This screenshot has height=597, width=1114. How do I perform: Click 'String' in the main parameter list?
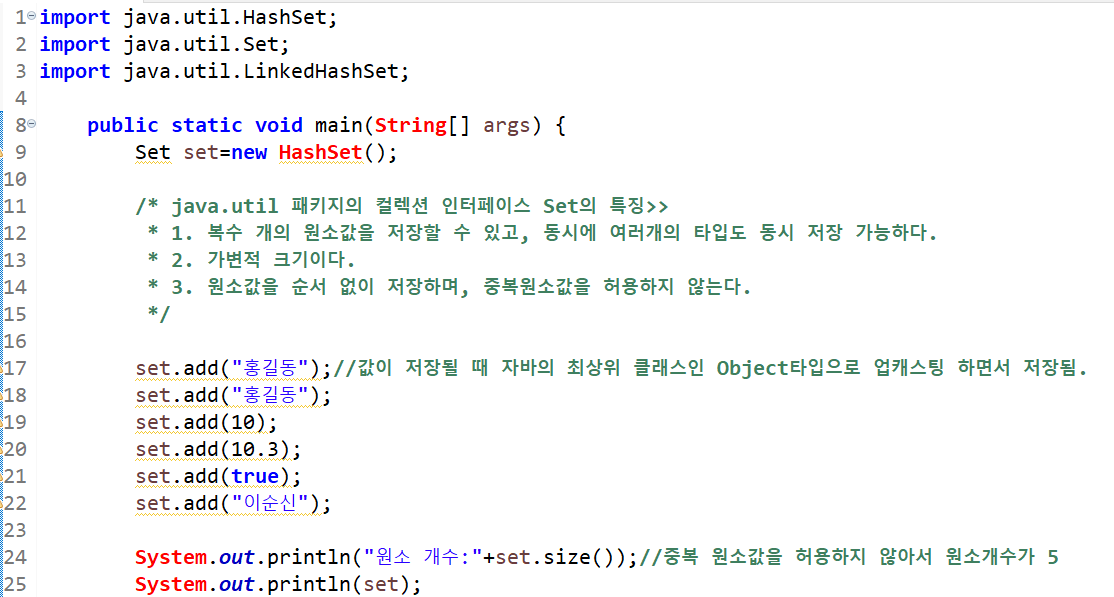click(411, 125)
